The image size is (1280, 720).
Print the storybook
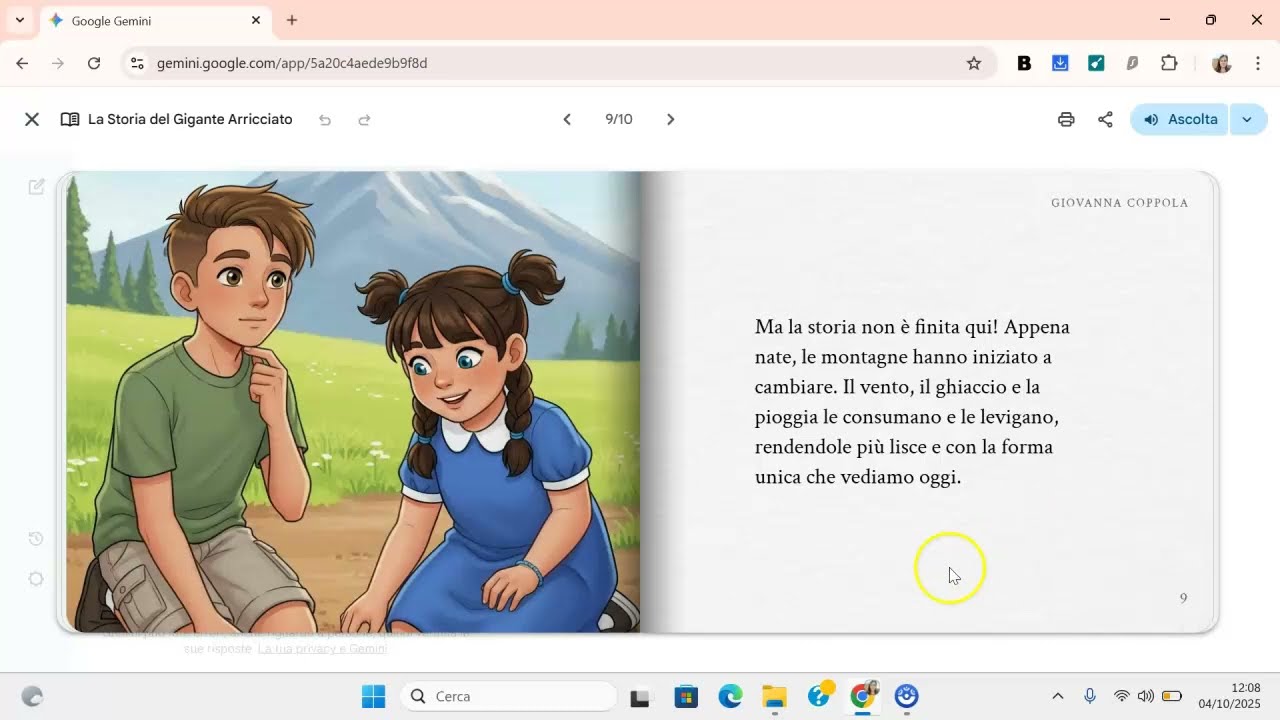coord(1066,119)
